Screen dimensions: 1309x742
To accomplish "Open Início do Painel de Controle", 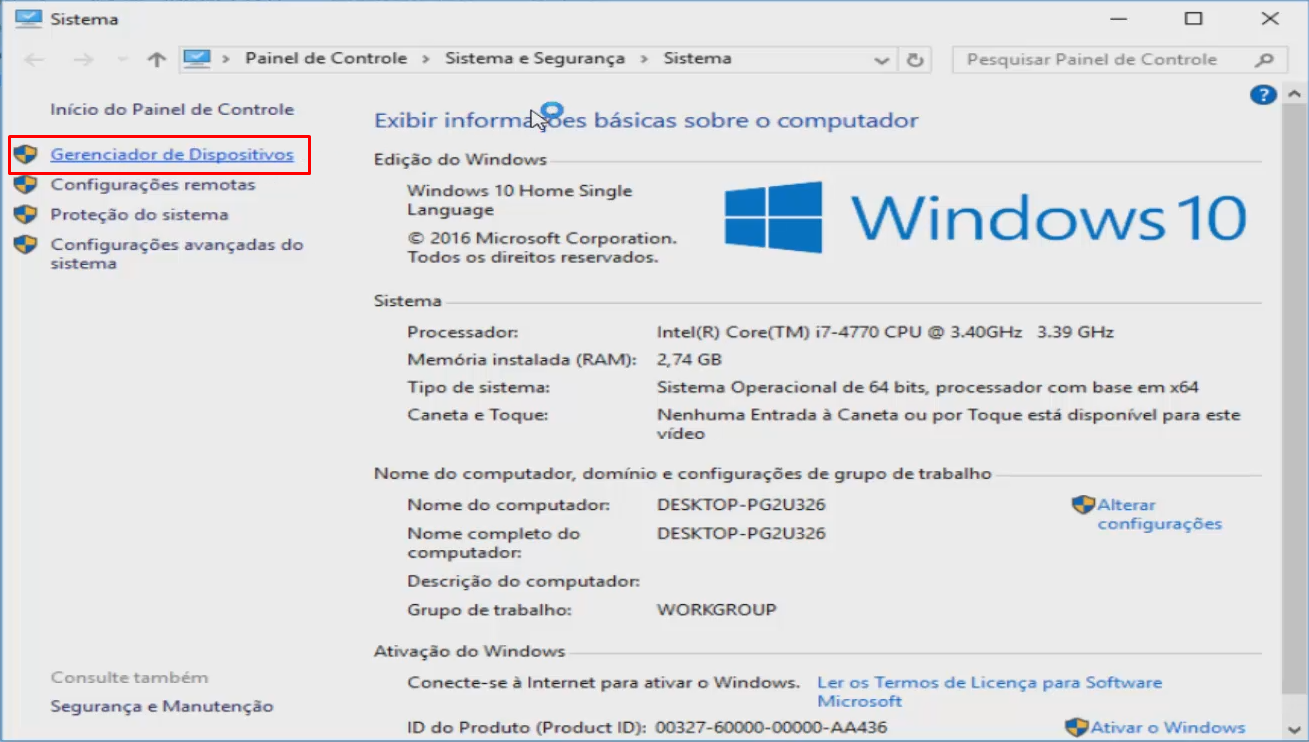I will point(172,109).
